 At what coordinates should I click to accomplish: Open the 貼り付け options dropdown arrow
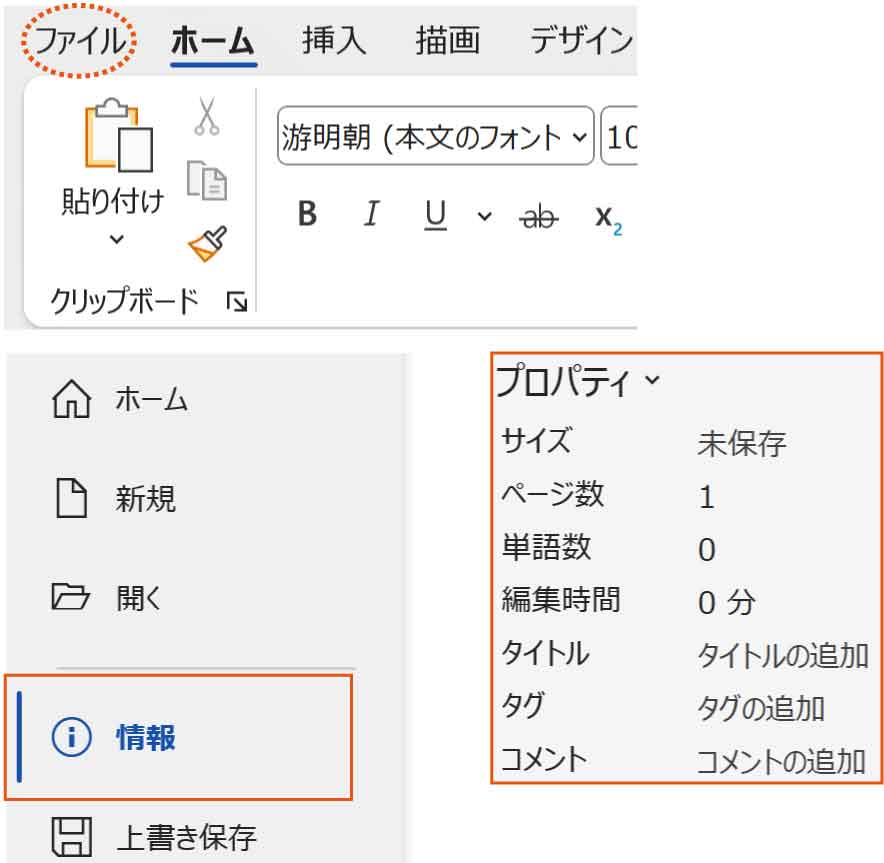(x=116, y=239)
